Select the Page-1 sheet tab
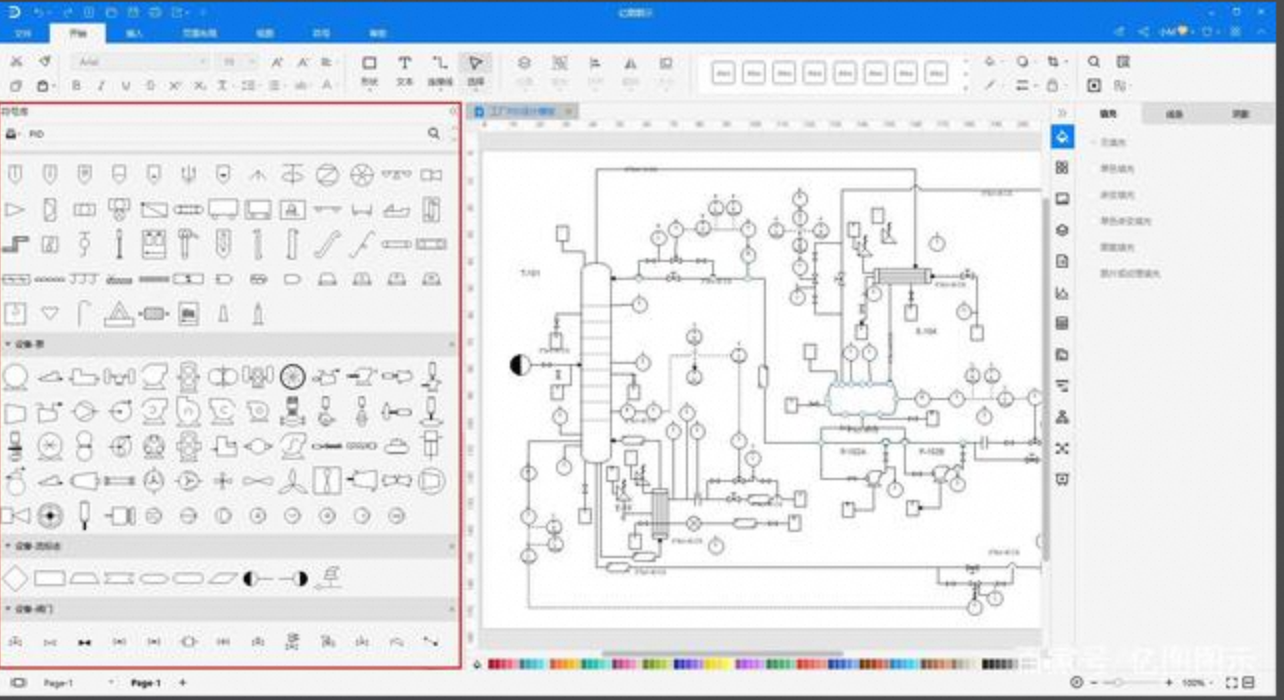Screen dimensions: 1284x700 click(x=145, y=683)
